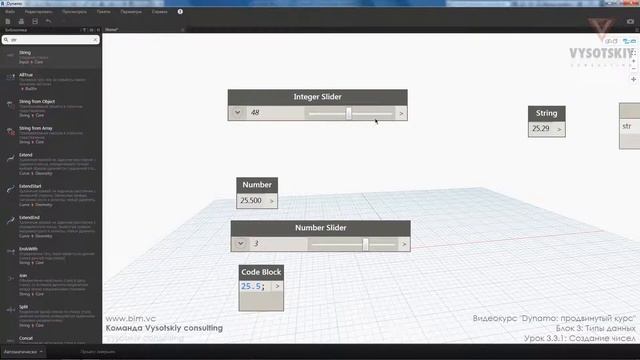This screenshot has width=640, height=360.
Task: Open the Справка menu
Action: (160, 12)
